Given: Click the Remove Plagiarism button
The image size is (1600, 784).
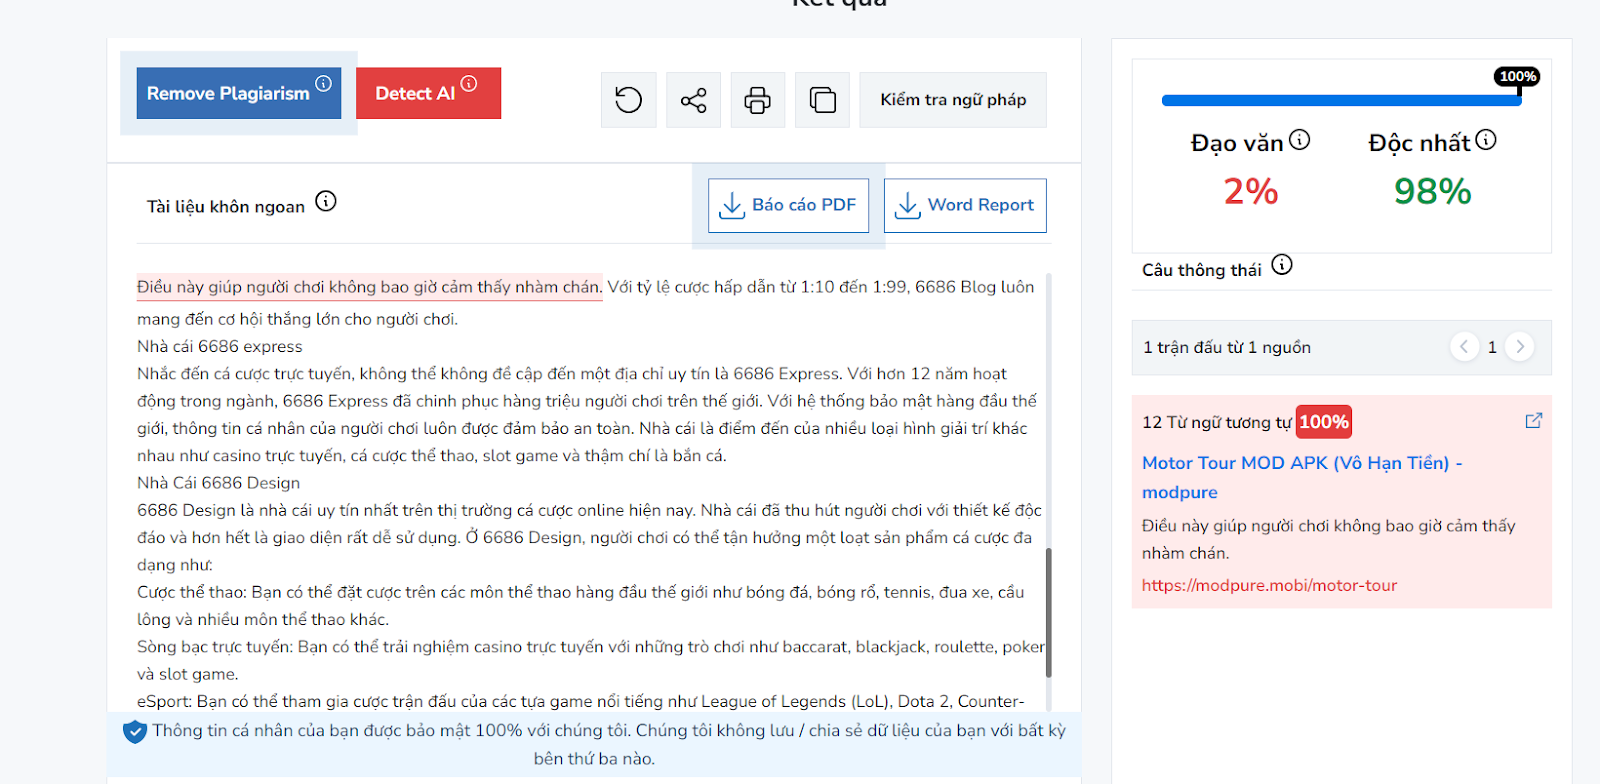Looking at the screenshot, I should click(x=238, y=93).
